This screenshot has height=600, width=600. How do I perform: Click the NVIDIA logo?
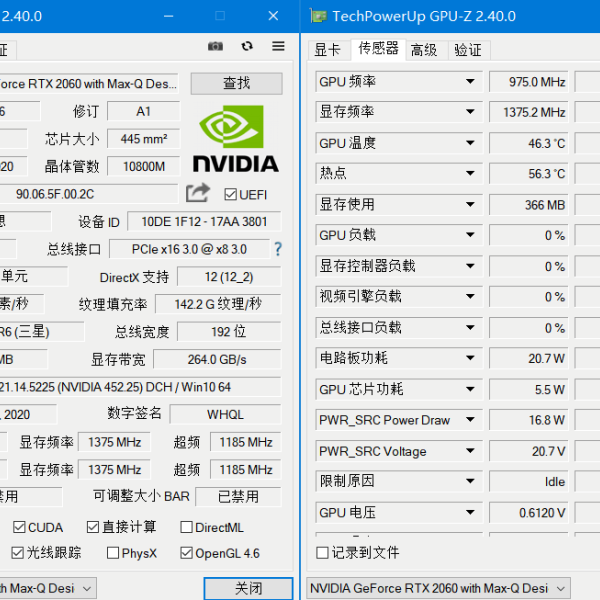pyautogui.click(x=236, y=139)
